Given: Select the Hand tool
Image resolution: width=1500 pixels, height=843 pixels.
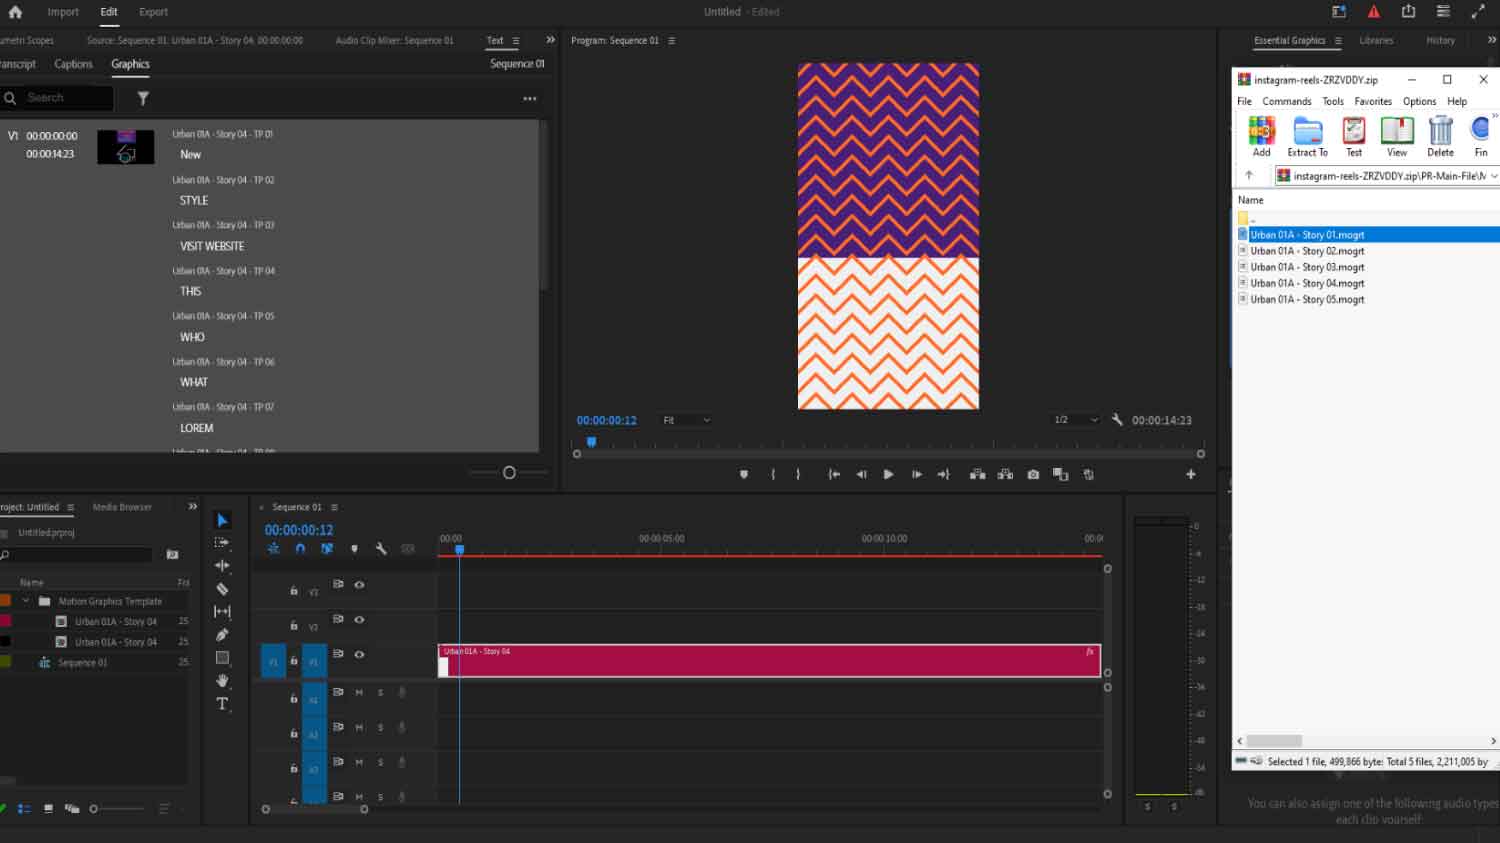Looking at the screenshot, I should pyautogui.click(x=222, y=682).
